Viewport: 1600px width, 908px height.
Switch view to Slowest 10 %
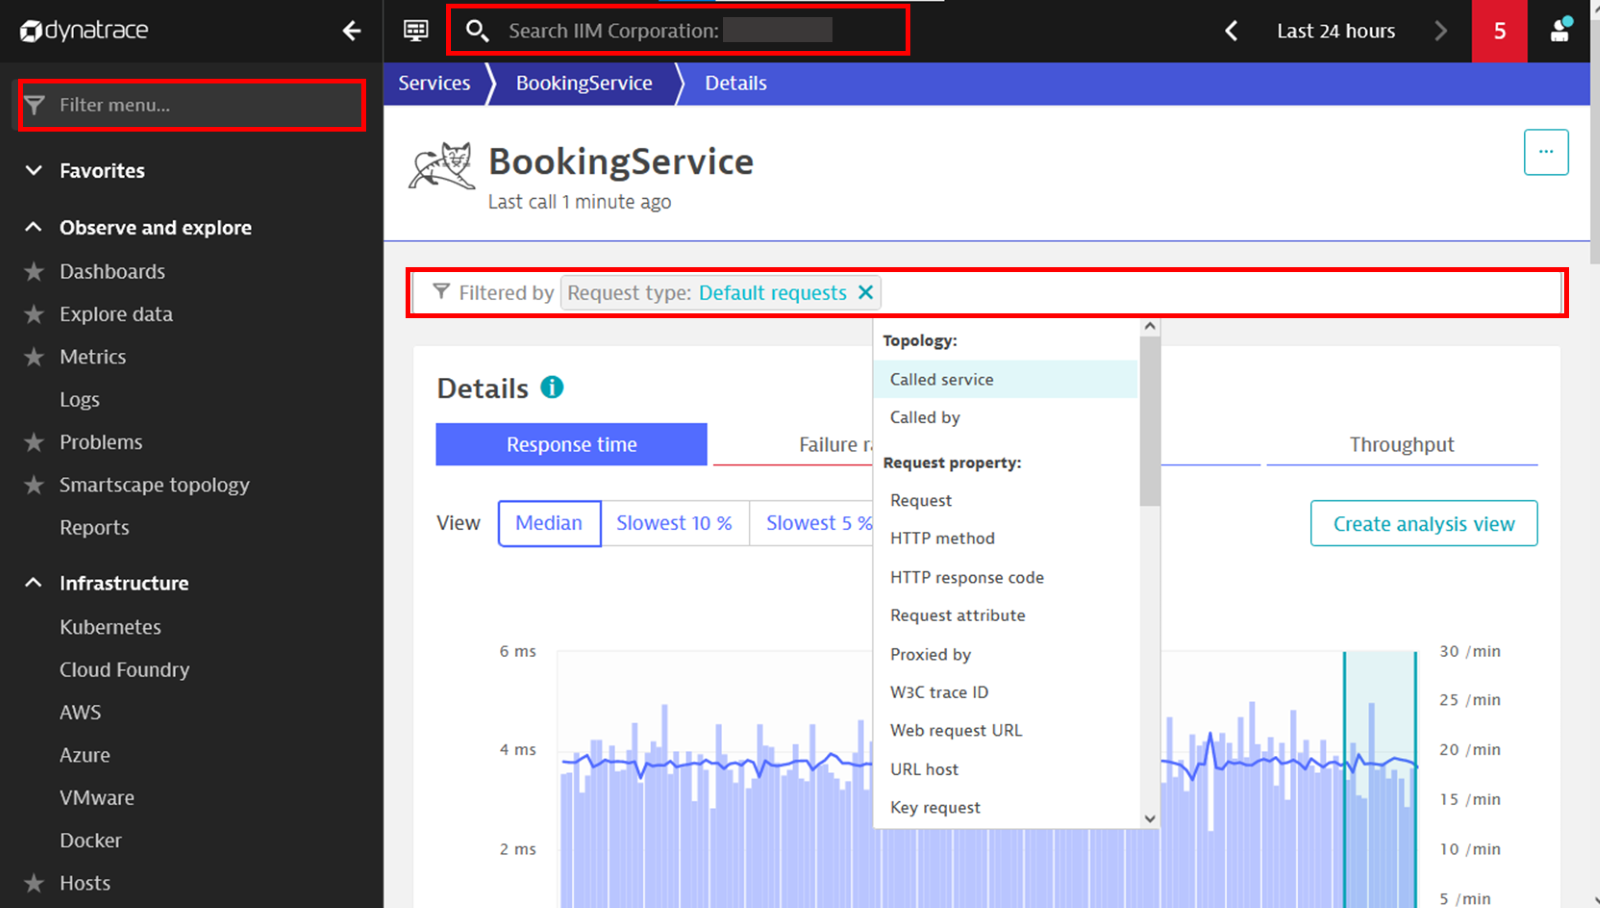(674, 523)
